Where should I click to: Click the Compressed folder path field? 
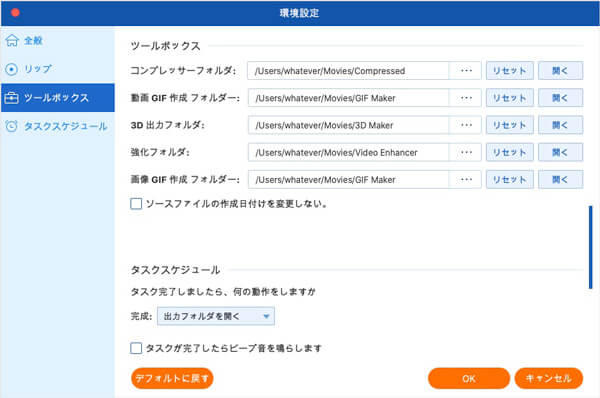[x=348, y=71]
